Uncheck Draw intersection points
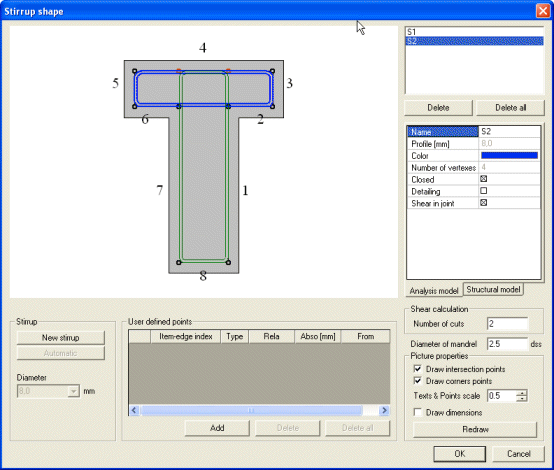 [418, 369]
